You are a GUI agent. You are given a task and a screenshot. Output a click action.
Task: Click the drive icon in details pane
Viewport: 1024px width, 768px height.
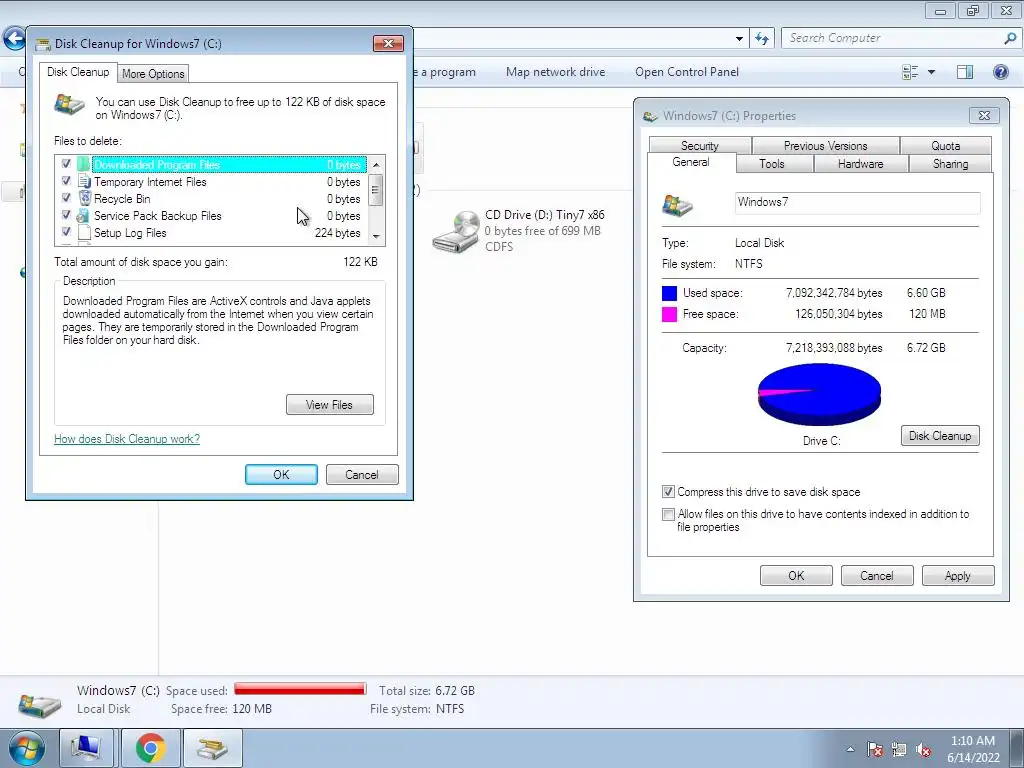point(40,704)
